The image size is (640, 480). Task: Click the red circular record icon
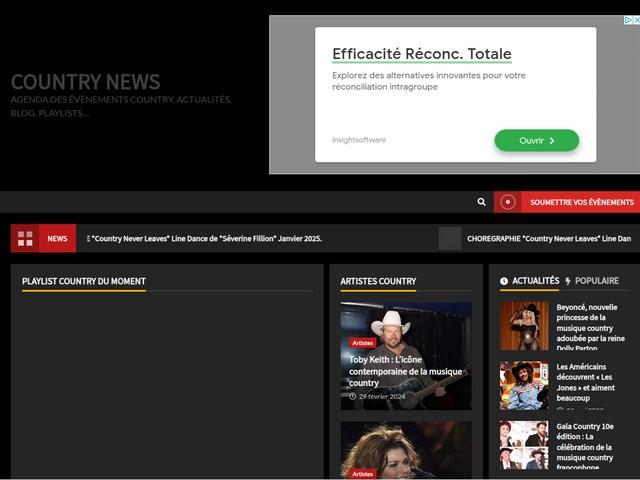508,202
